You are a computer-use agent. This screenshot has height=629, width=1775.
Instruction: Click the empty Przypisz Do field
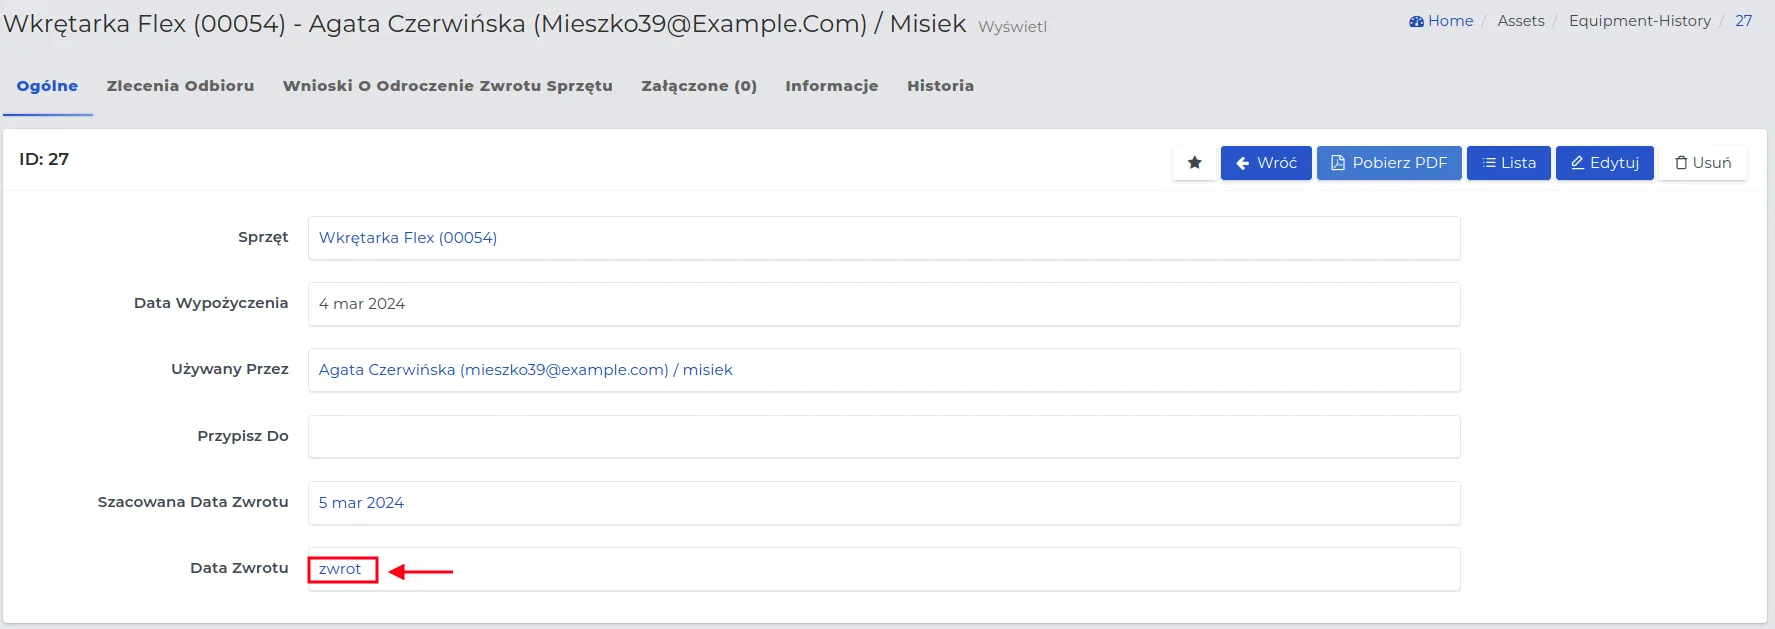click(884, 437)
